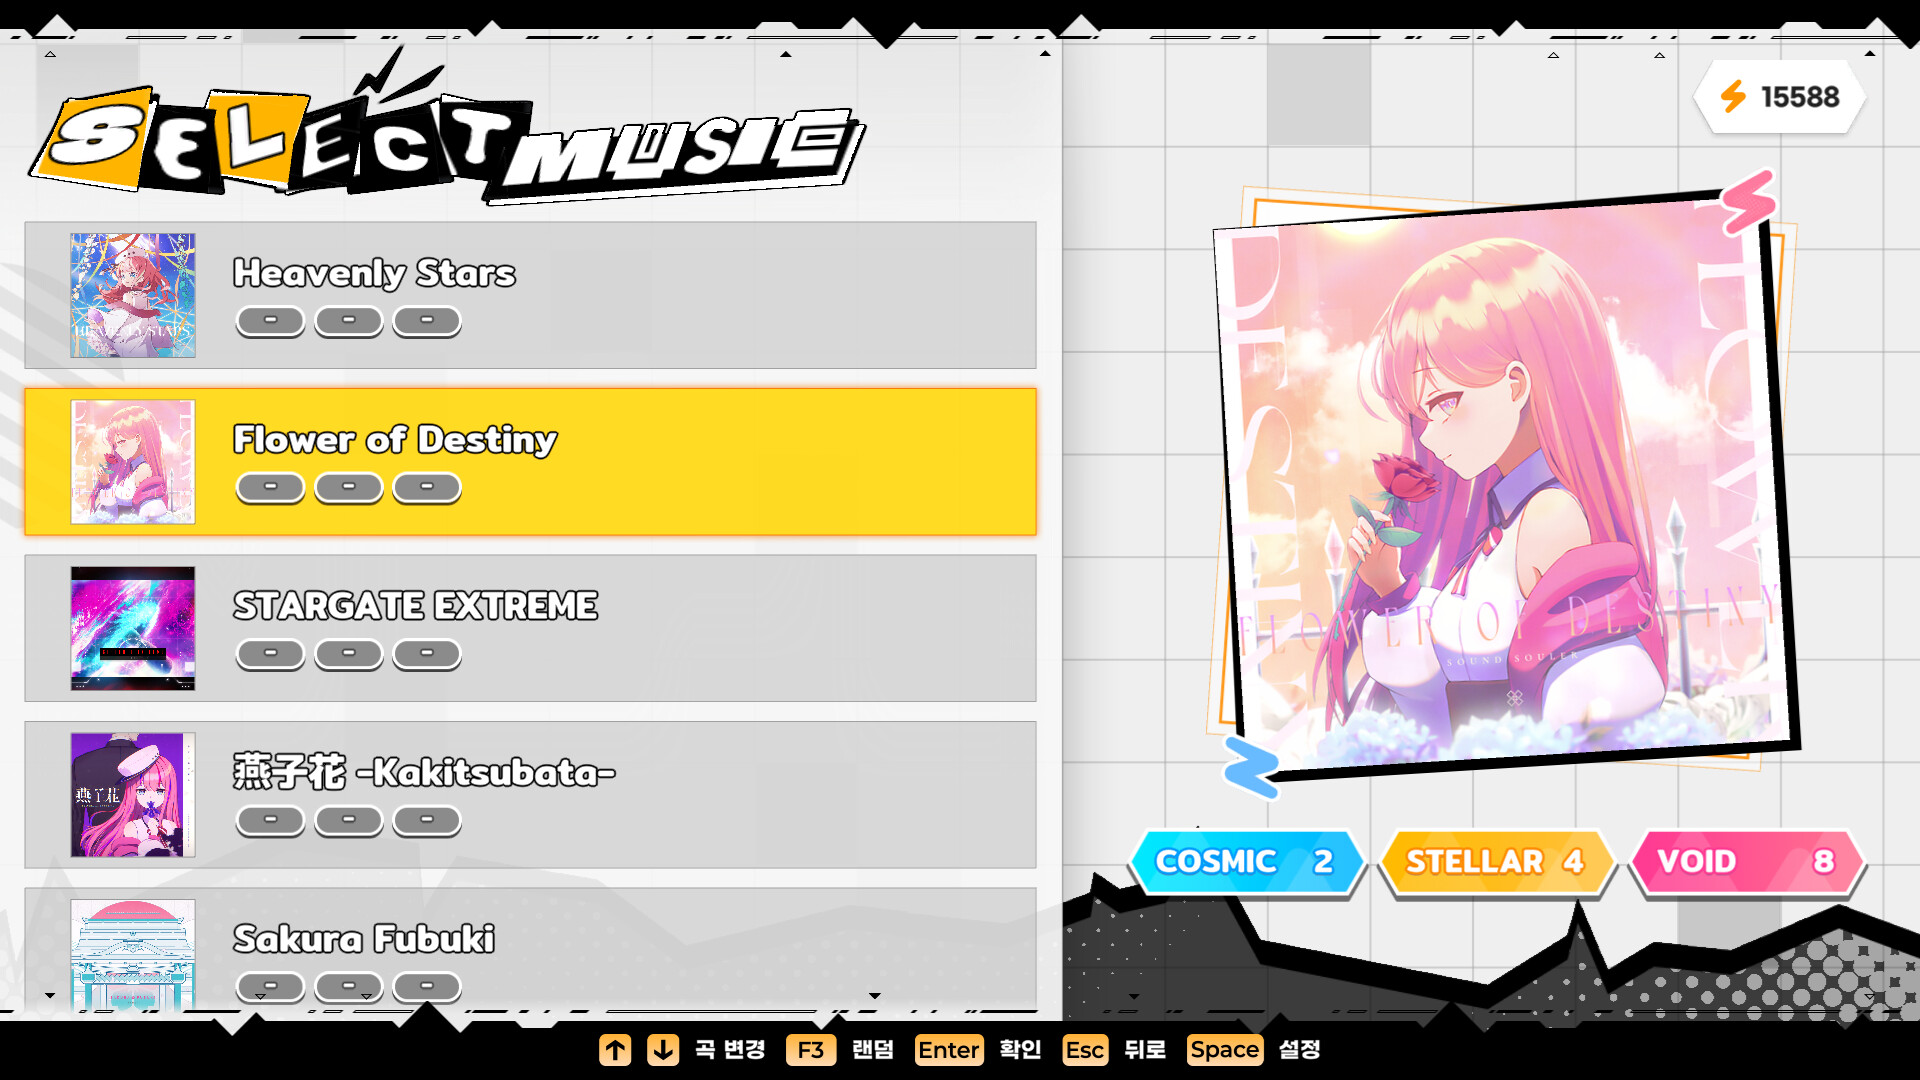Image resolution: width=1920 pixels, height=1080 pixels.
Task: Click first score badge under Flower of Destiny
Action: (x=270, y=487)
